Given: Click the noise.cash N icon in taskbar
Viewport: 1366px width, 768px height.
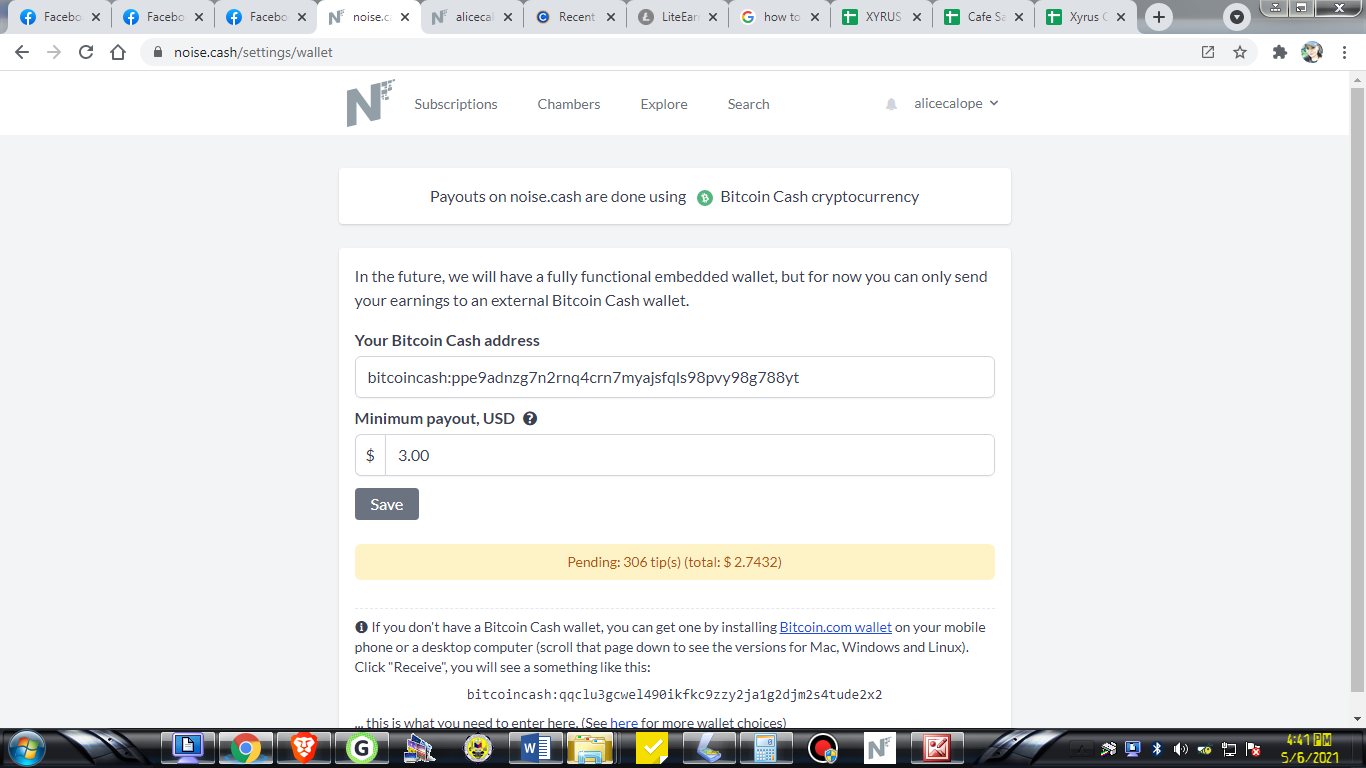Looking at the screenshot, I should (x=880, y=748).
